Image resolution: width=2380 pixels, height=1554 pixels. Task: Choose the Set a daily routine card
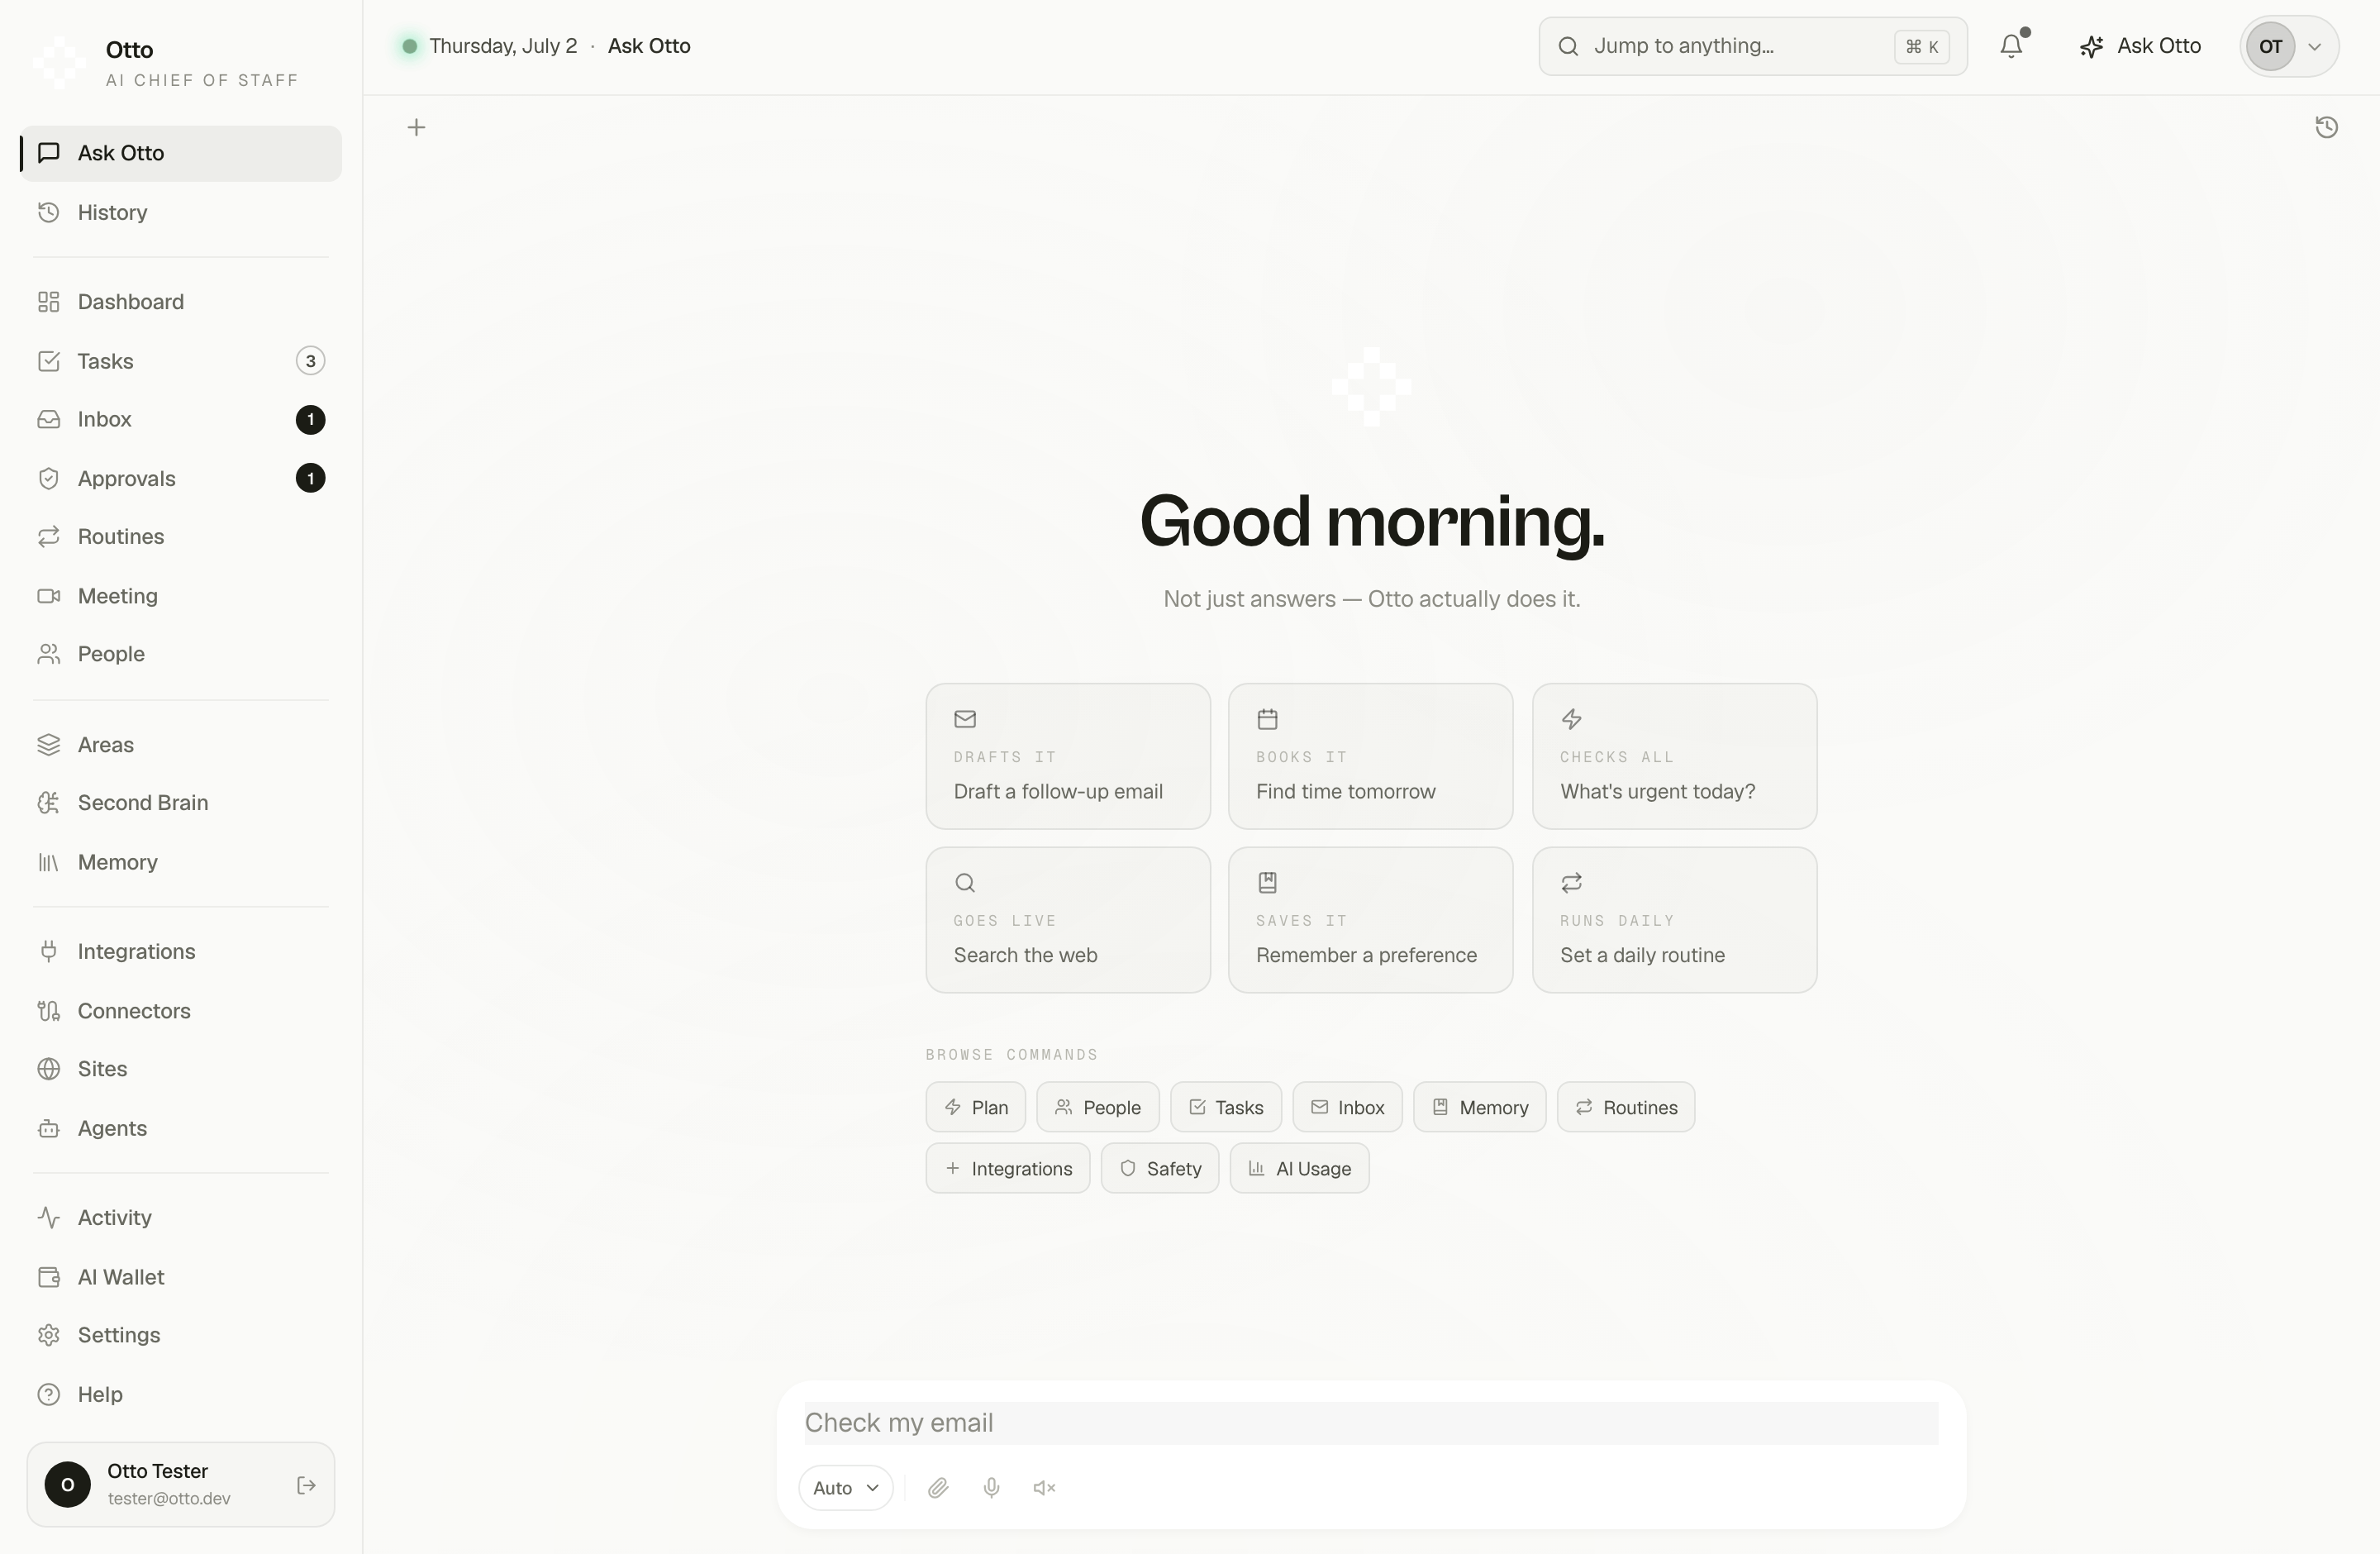click(x=1674, y=920)
